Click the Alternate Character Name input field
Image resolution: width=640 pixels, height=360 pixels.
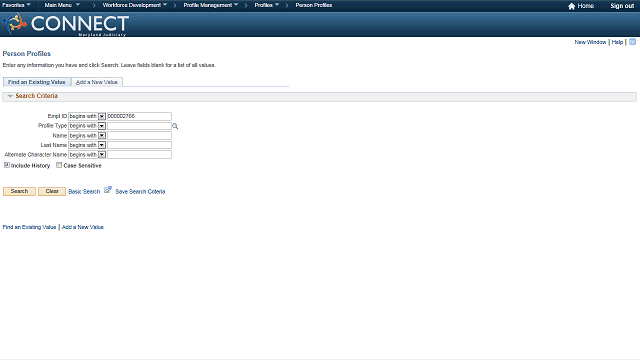pyautogui.click(x=139, y=155)
